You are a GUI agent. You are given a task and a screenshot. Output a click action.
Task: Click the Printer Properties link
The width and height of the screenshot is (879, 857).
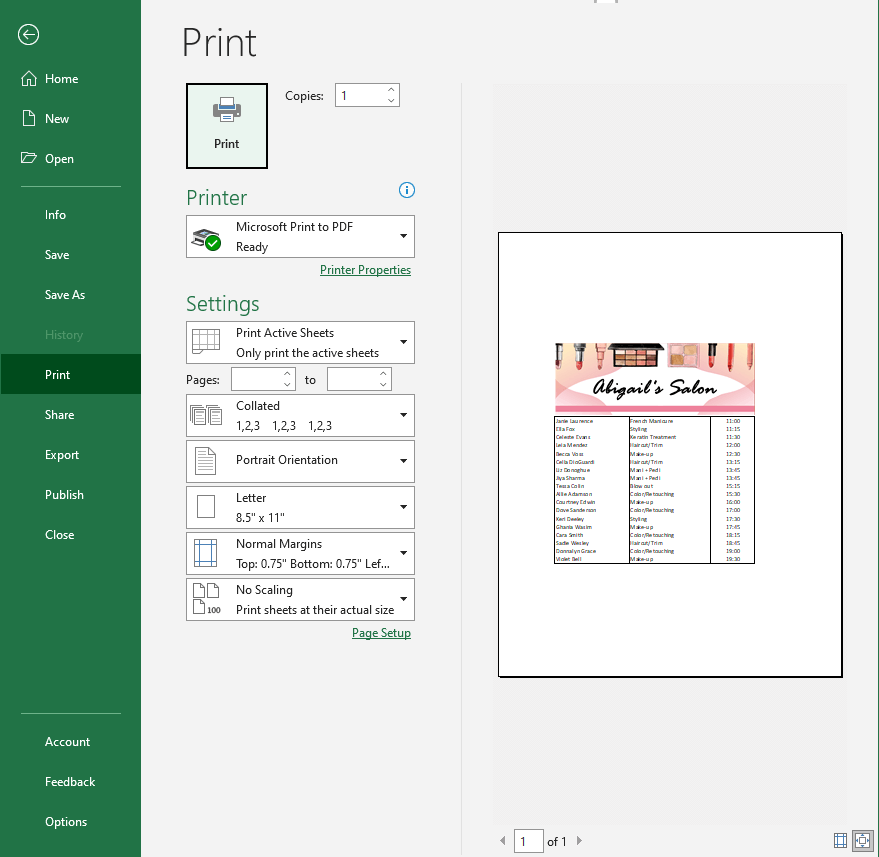click(x=365, y=269)
